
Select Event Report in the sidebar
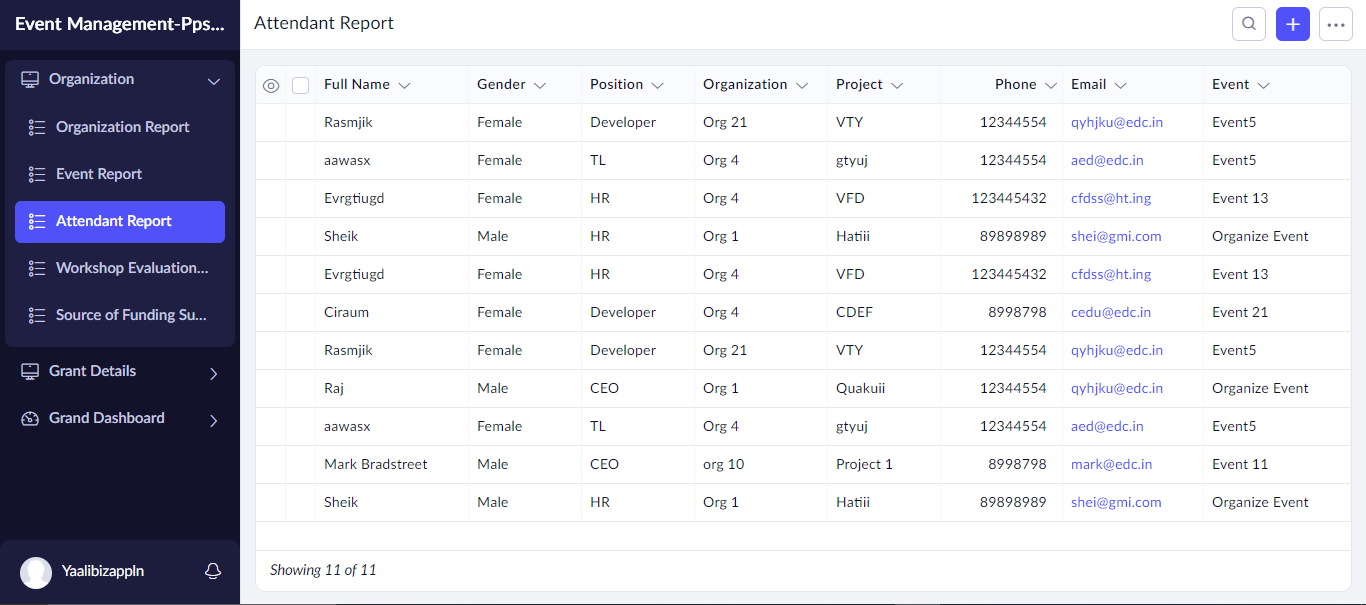click(99, 174)
